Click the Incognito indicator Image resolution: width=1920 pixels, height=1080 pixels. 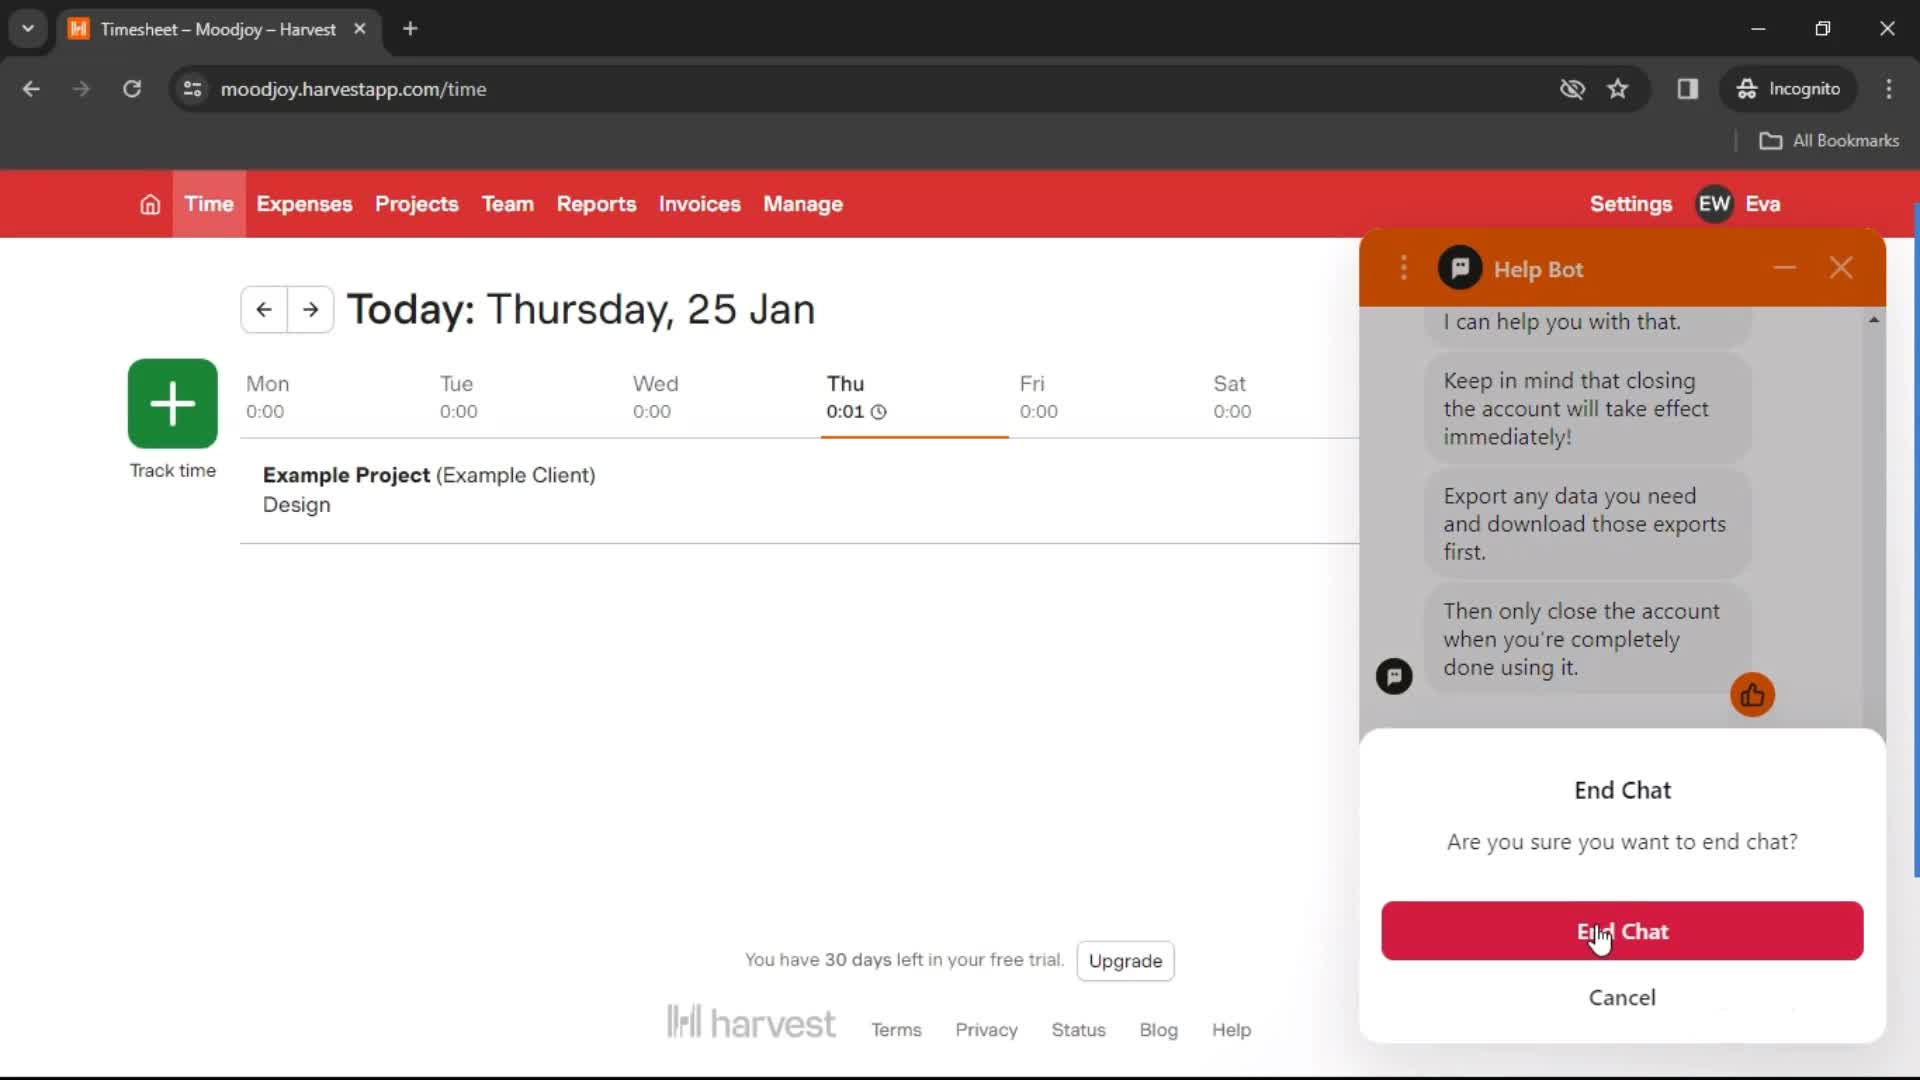[1788, 89]
